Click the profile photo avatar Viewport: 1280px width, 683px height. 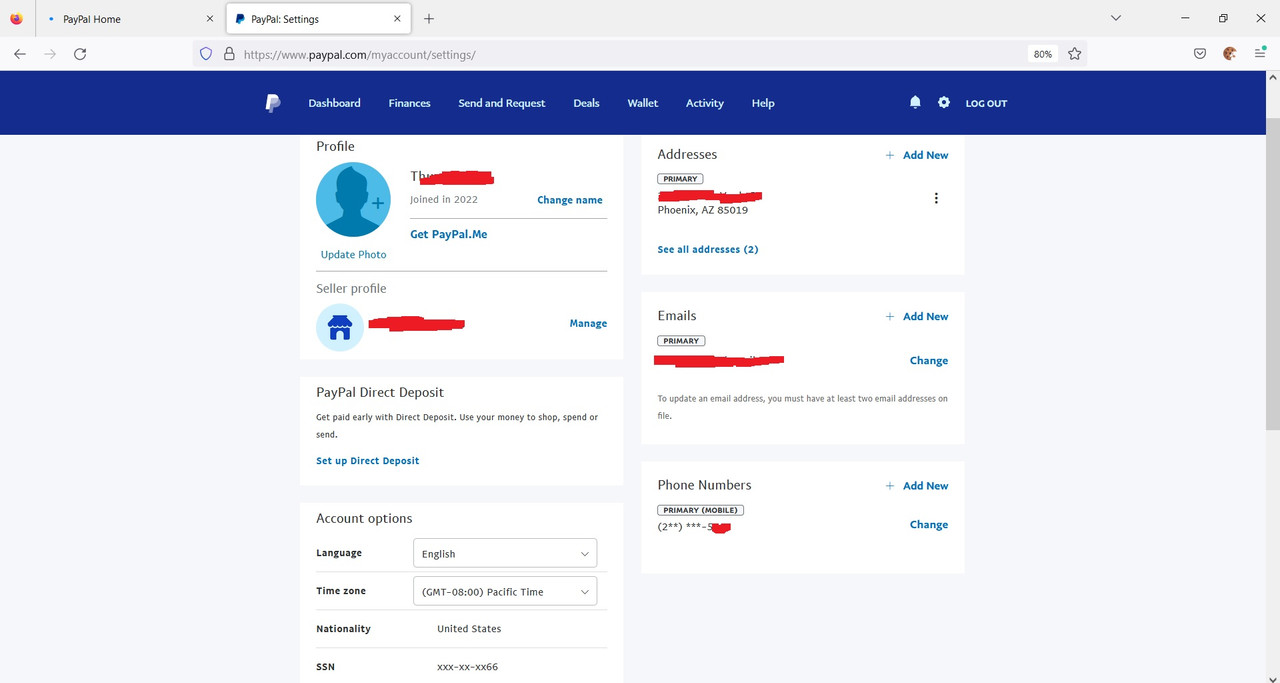pos(353,199)
